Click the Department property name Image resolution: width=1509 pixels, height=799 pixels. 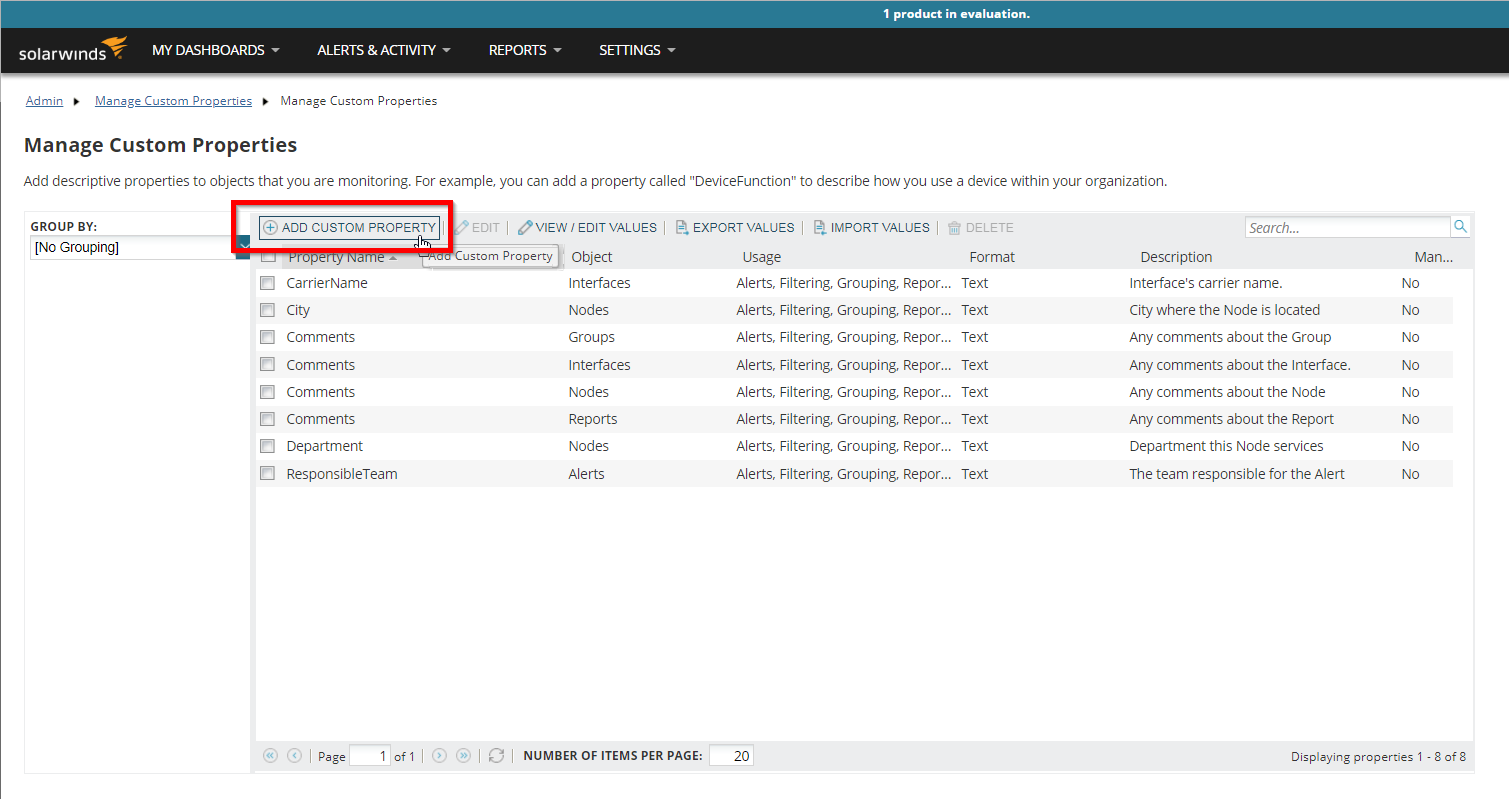point(325,446)
